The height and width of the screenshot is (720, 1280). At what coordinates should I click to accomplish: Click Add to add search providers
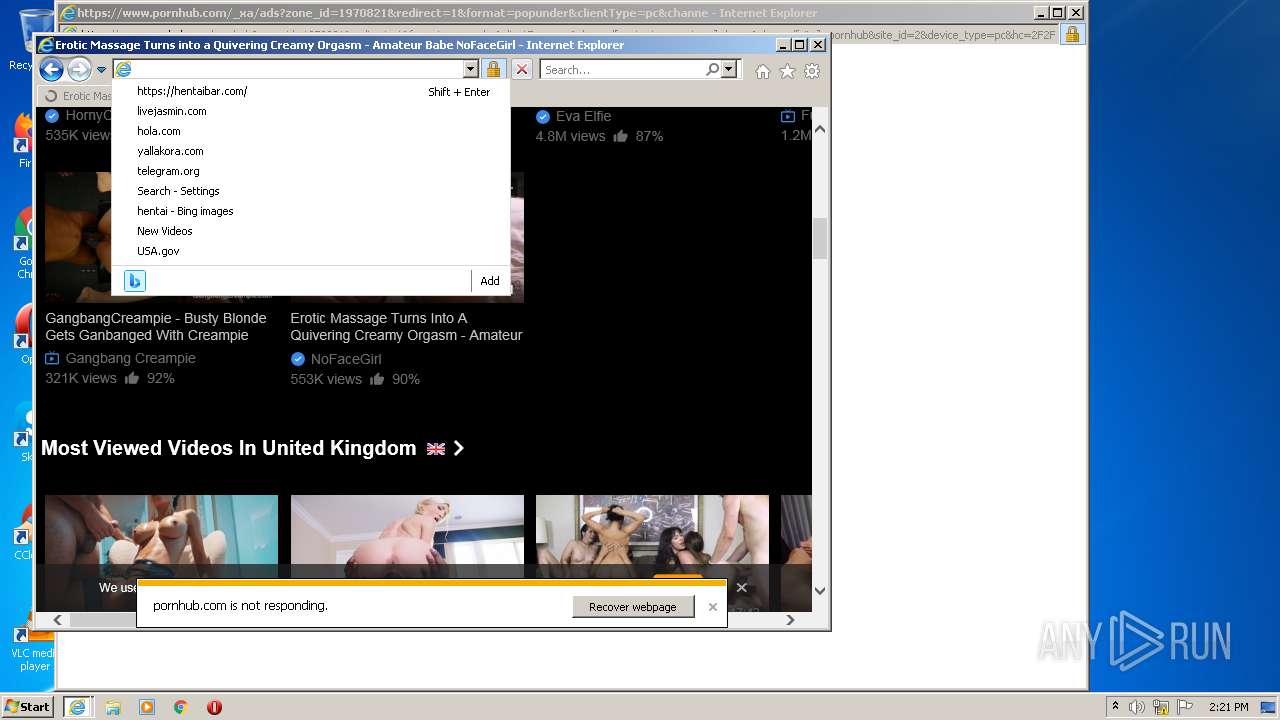[490, 281]
